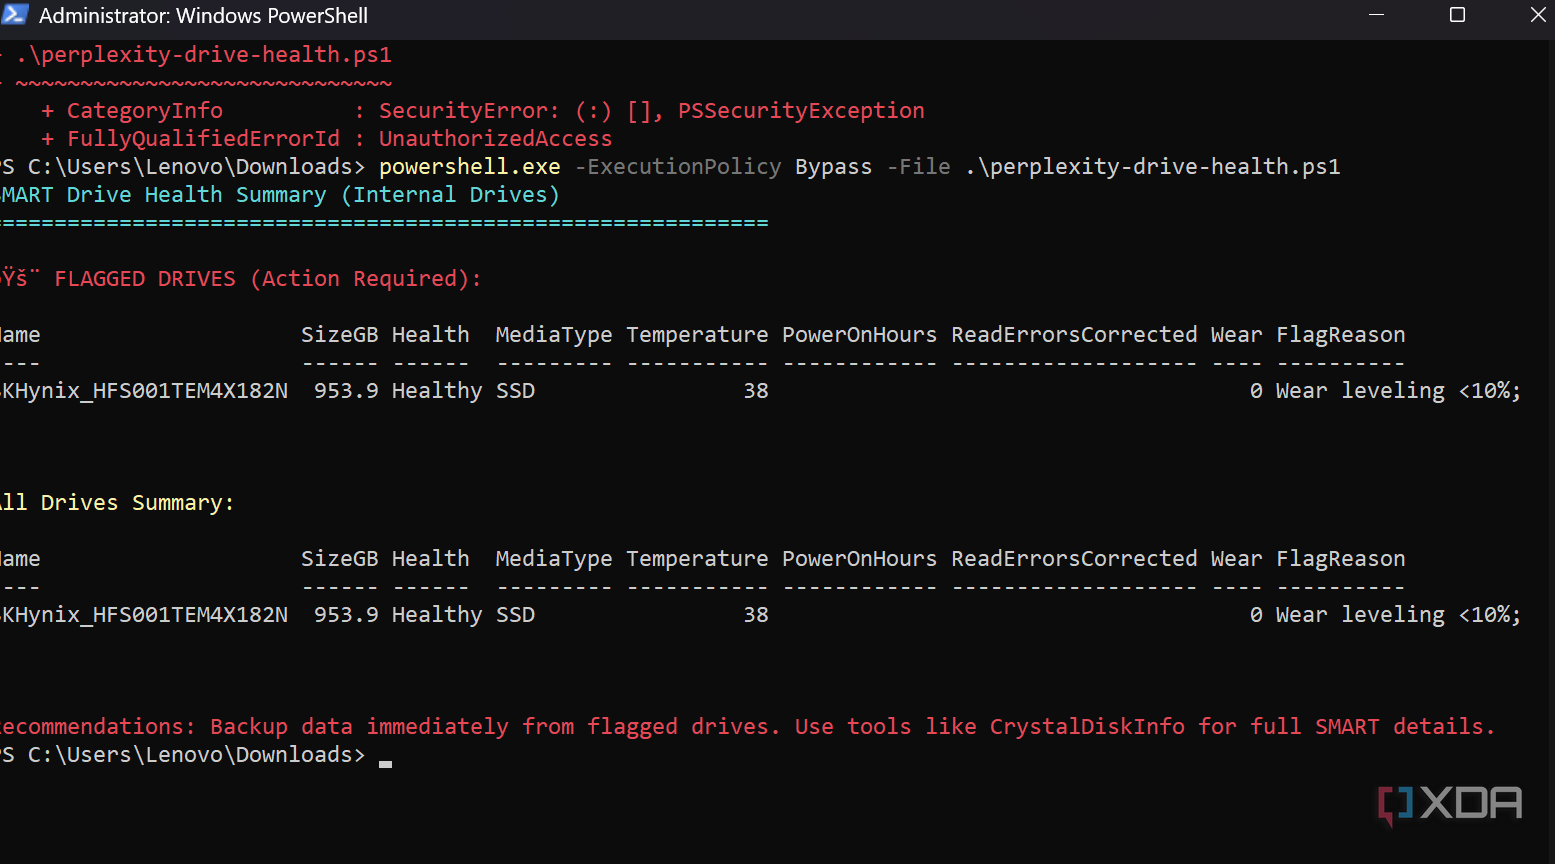This screenshot has width=1555, height=864.
Task: Click temperature '38' in All Drives Summary row
Action: tap(756, 615)
